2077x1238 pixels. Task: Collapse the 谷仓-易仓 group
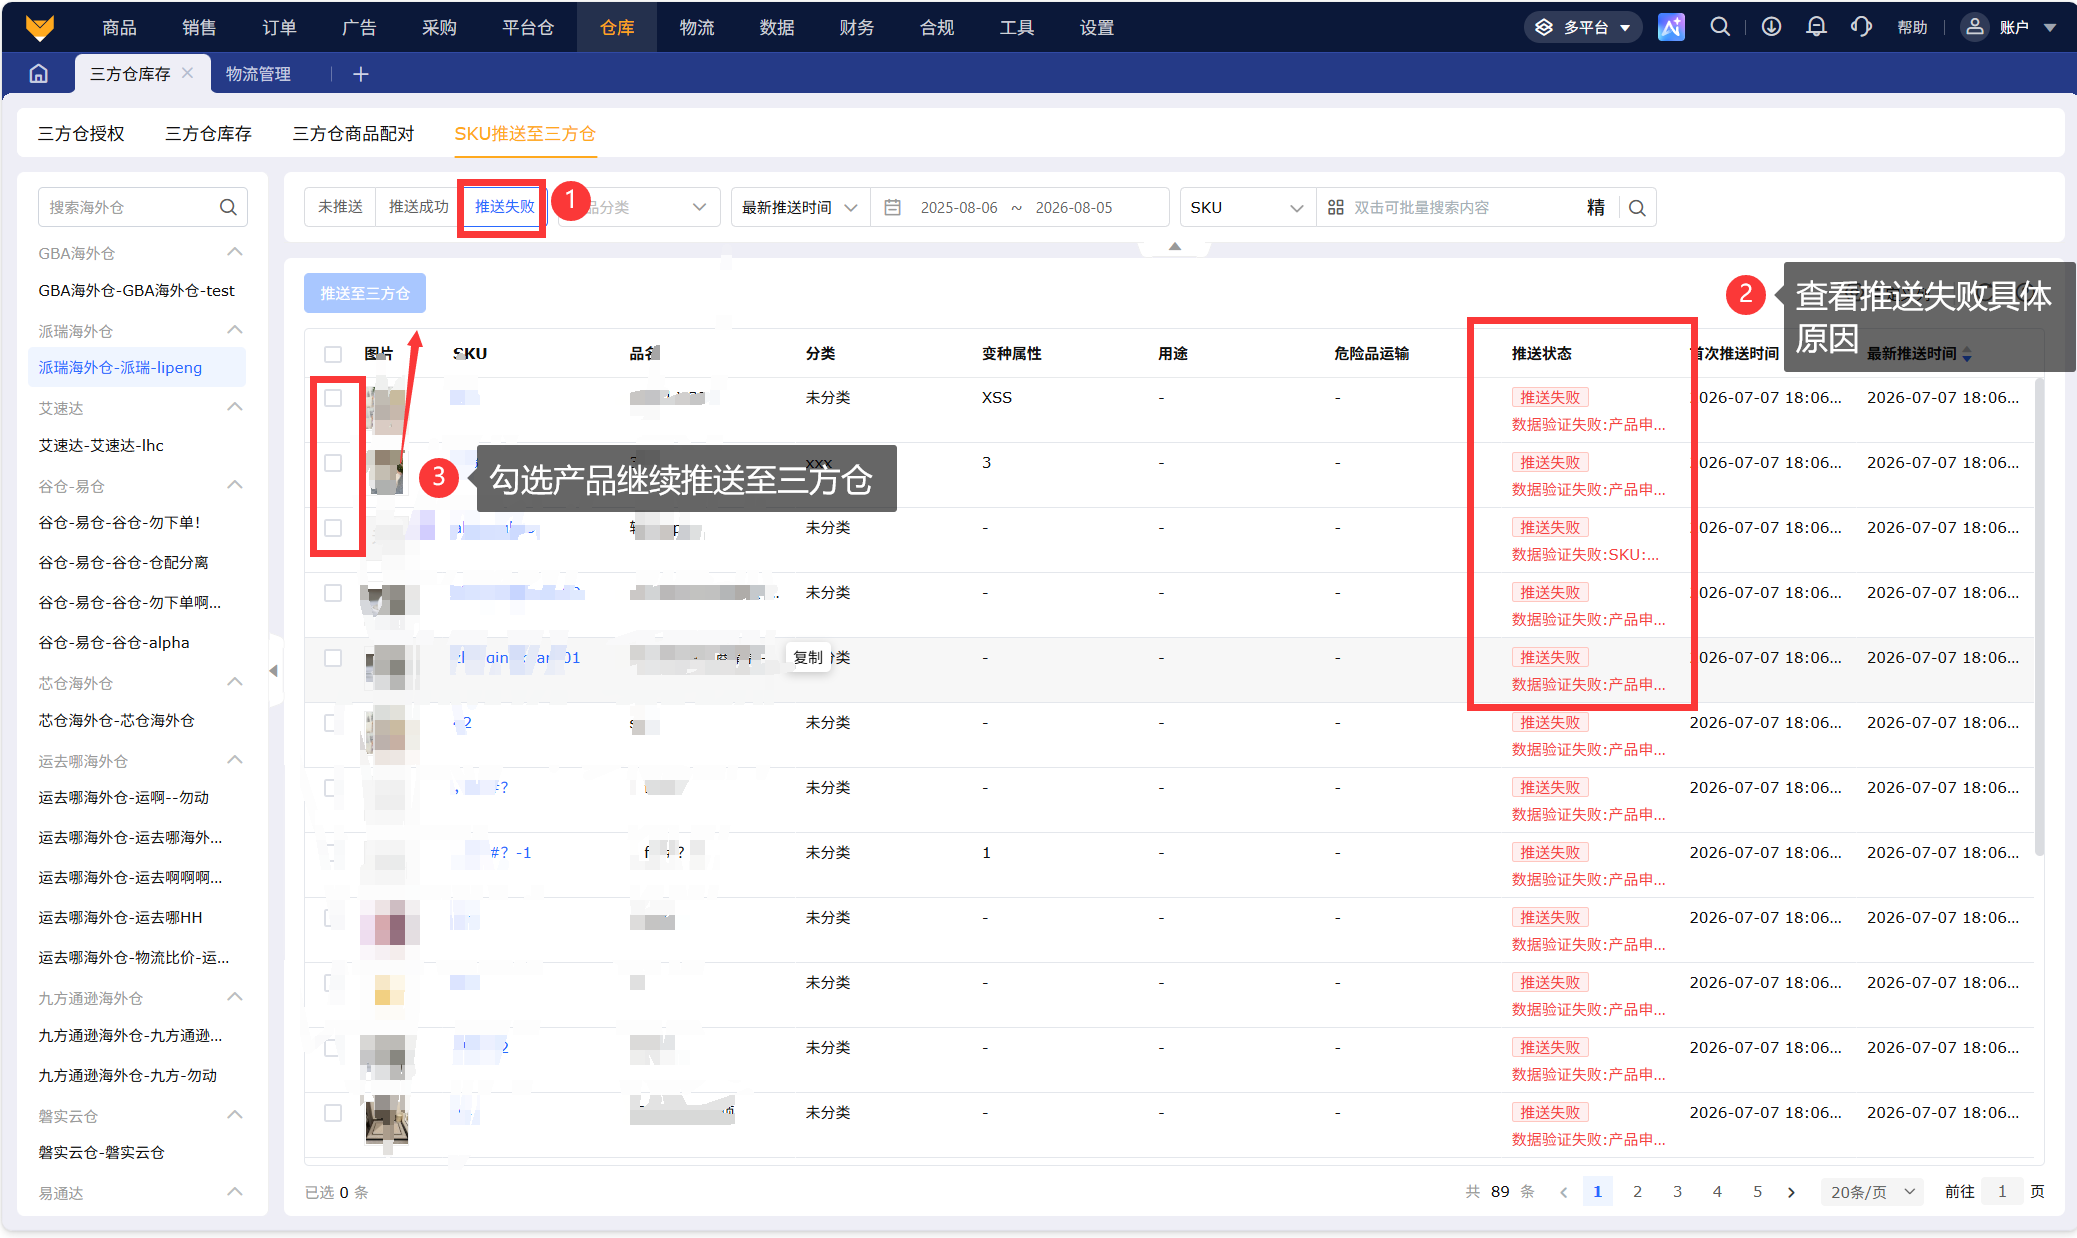pyautogui.click(x=235, y=485)
